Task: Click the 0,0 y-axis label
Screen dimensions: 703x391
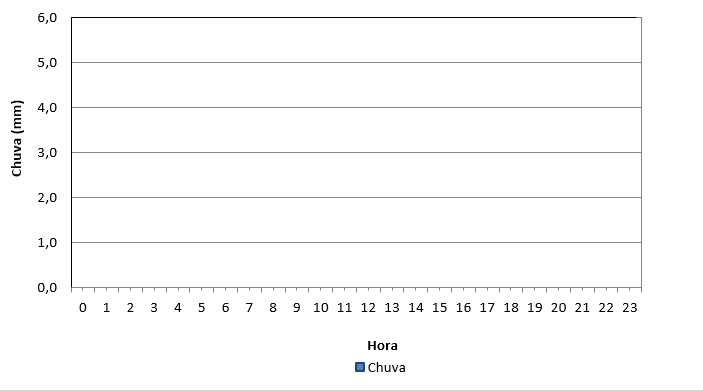Action: 48,288
